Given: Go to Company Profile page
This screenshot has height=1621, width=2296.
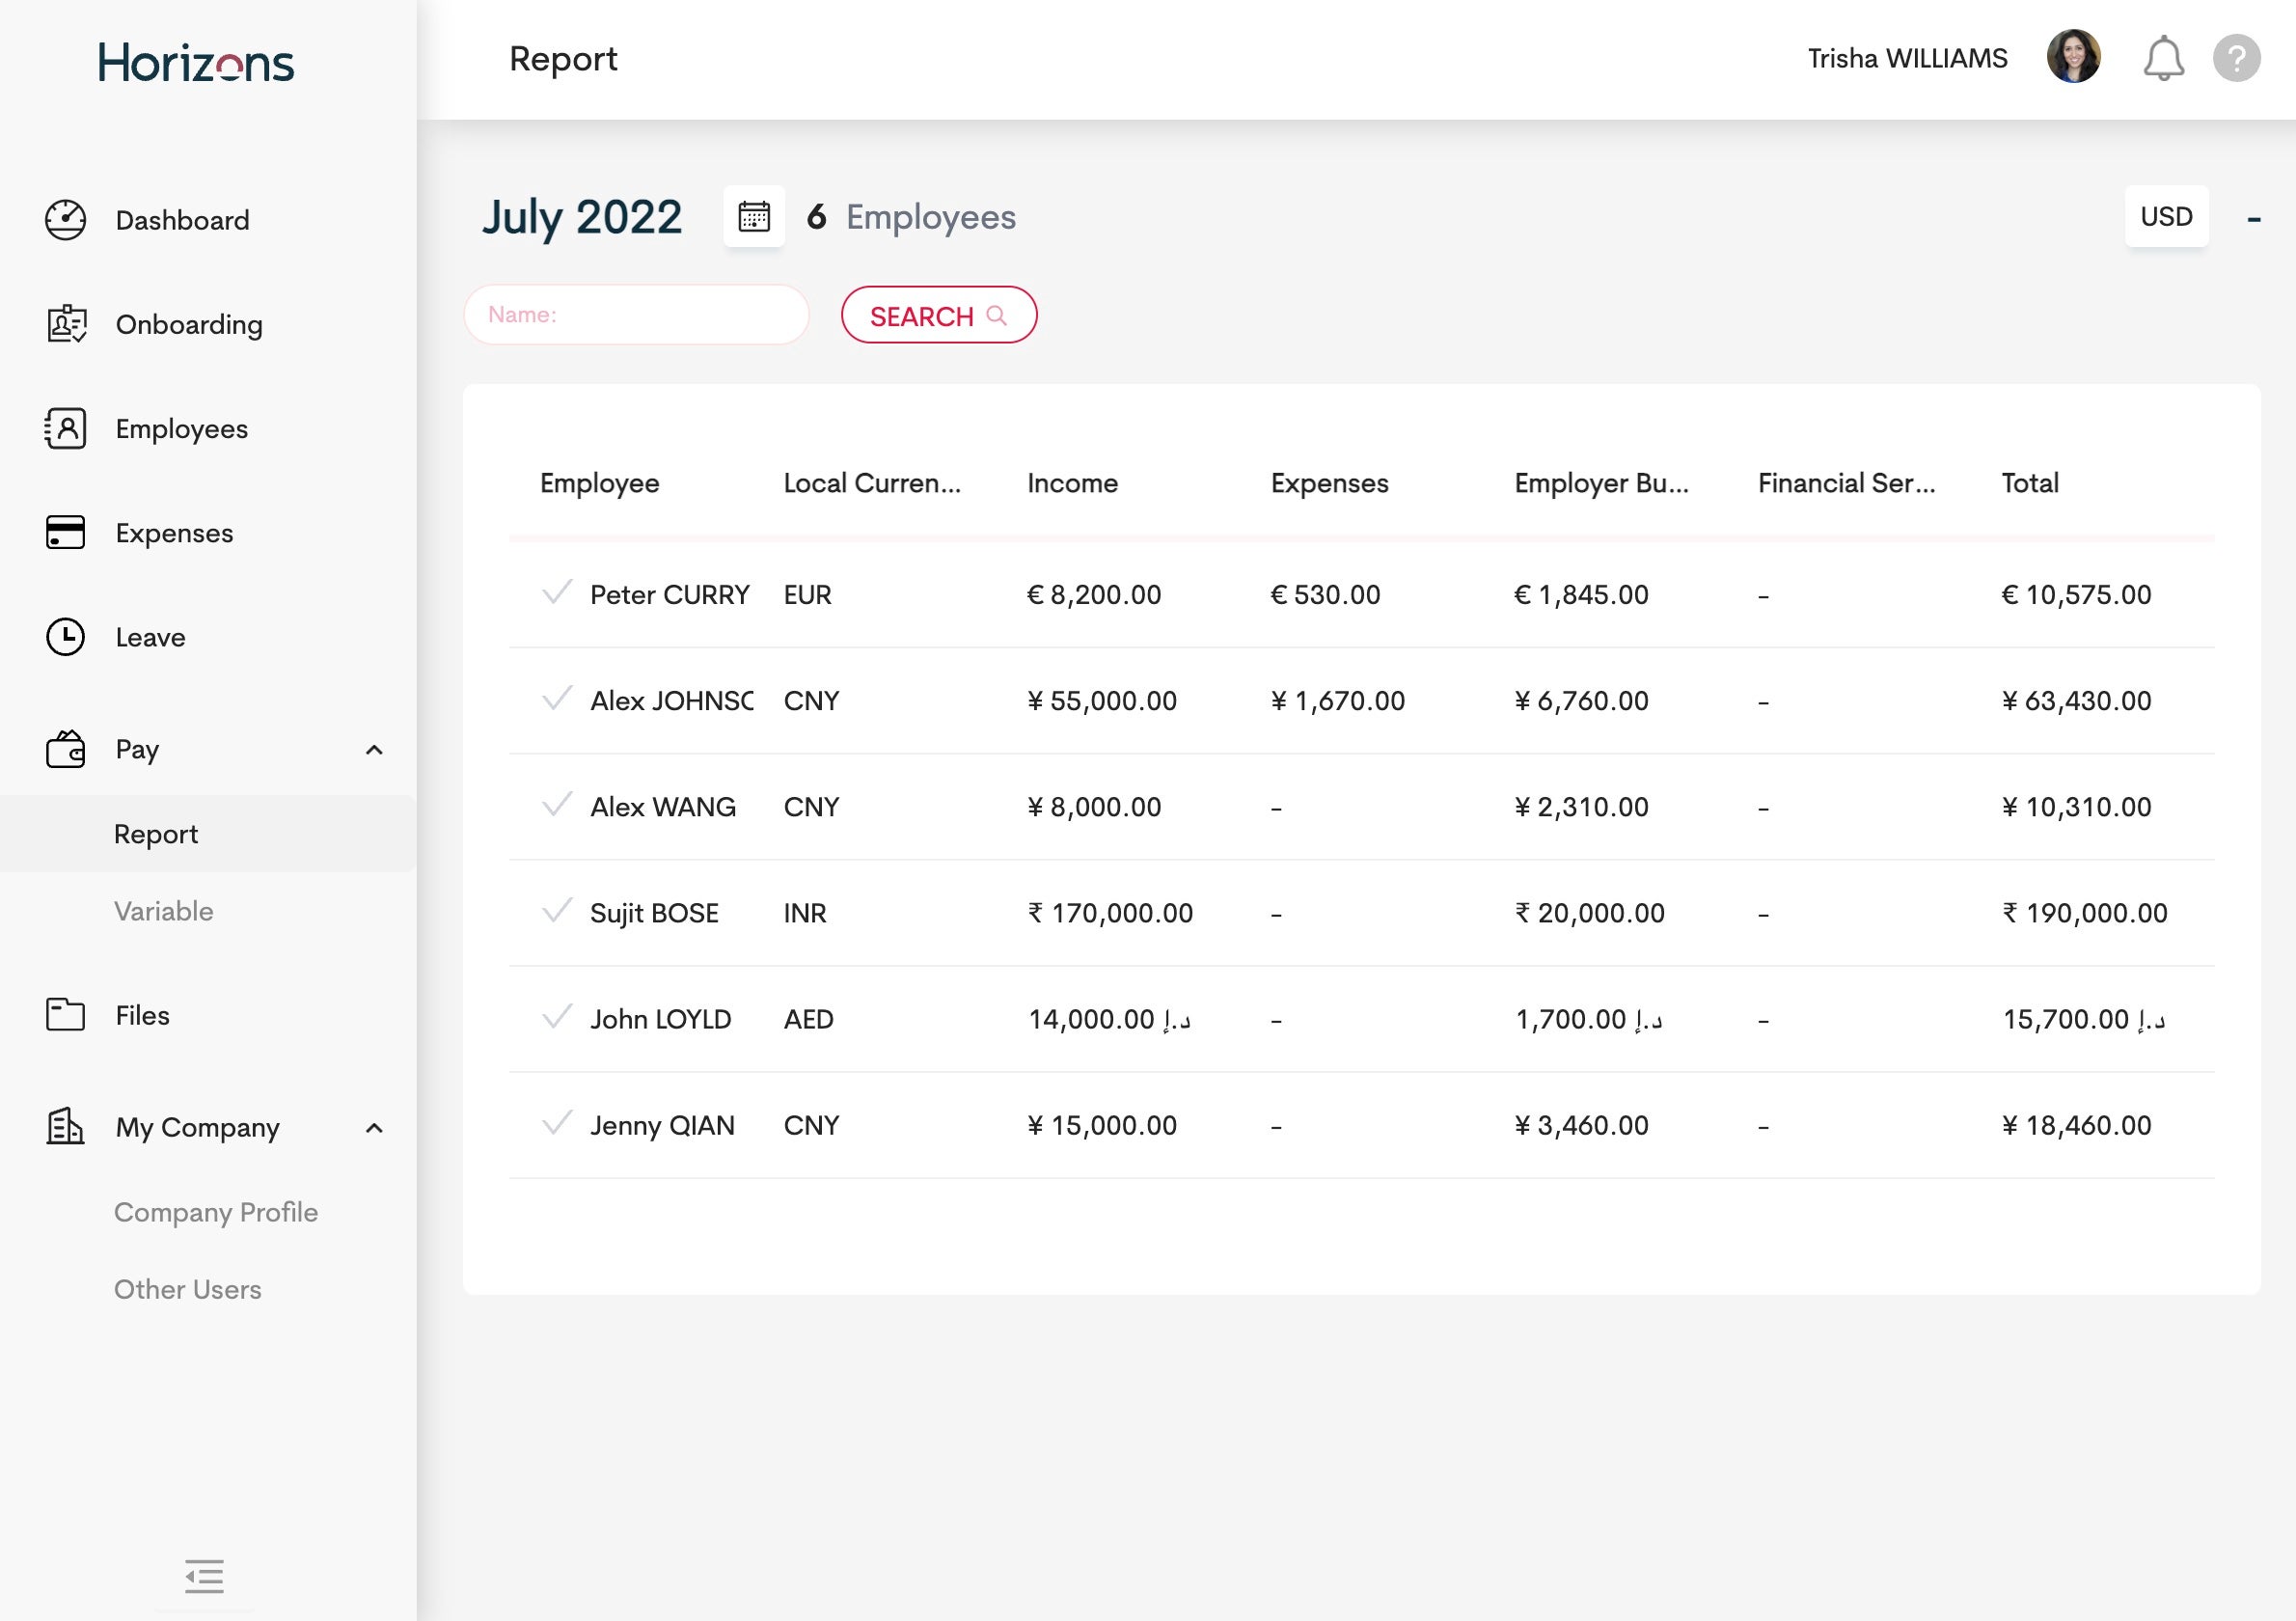Looking at the screenshot, I should pyautogui.click(x=216, y=1212).
